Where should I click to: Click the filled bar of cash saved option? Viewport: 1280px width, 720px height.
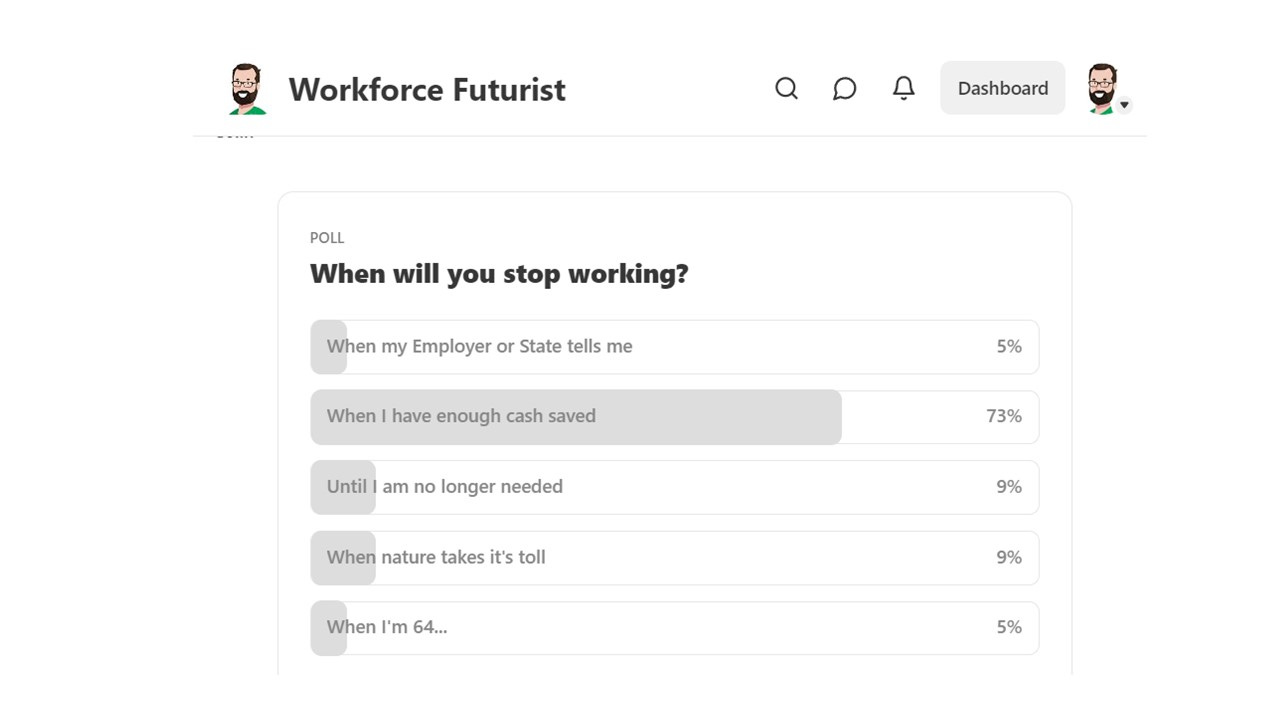(576, 417)
